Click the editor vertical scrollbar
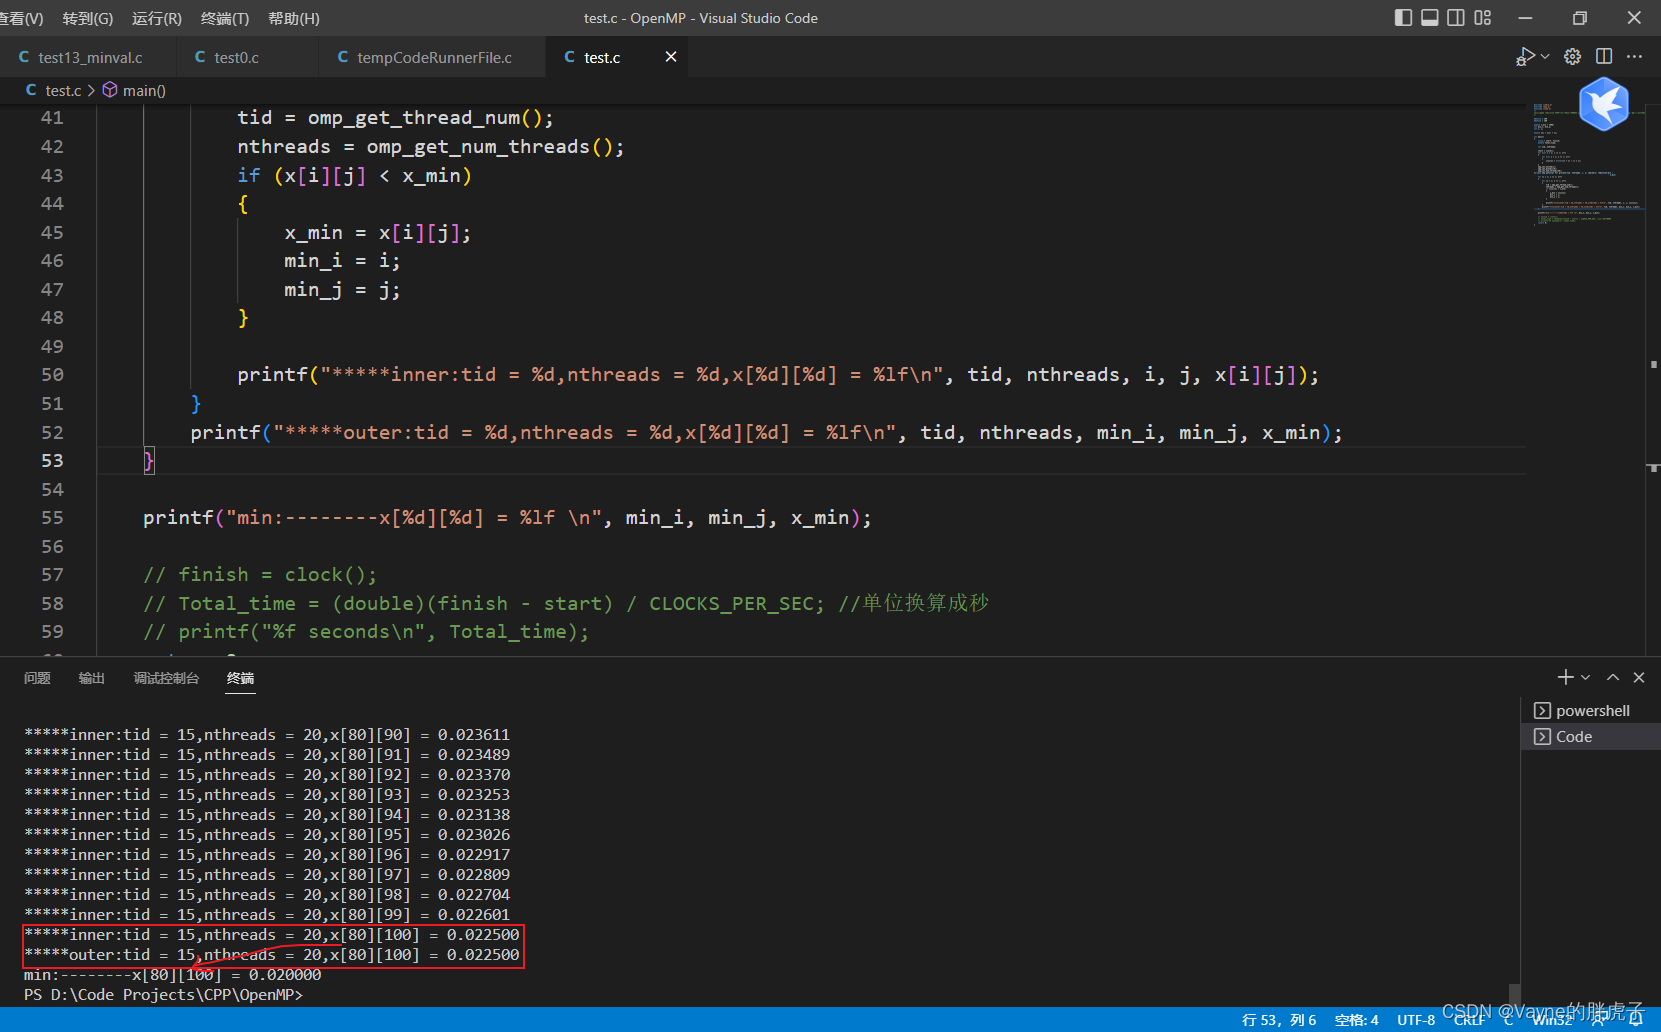This screenshot has width=1661, height=1032. coord(1653,380)
